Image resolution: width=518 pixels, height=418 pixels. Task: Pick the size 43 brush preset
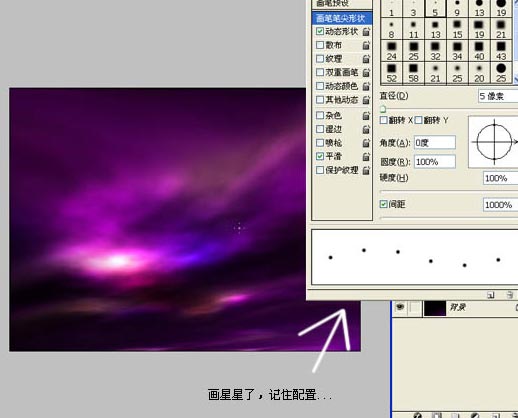501,51
